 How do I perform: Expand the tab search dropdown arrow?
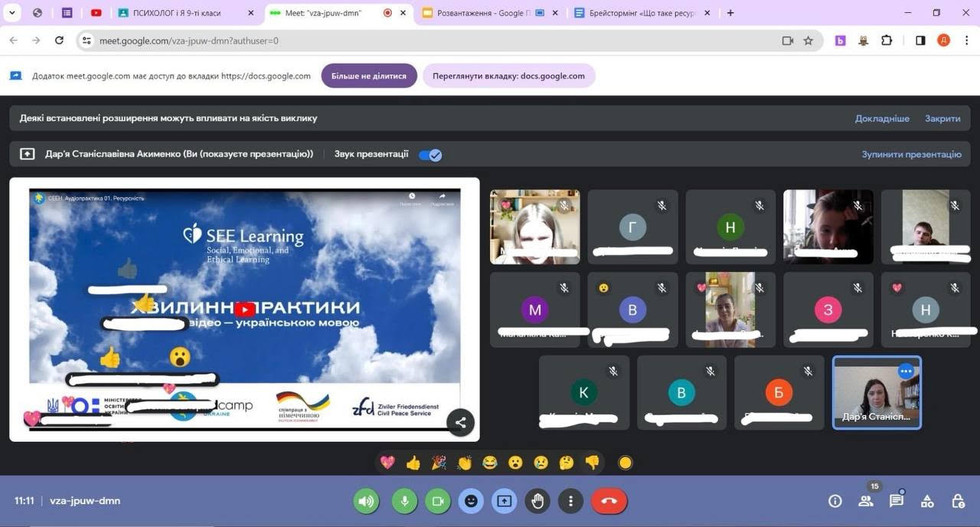(x=12, y=13)
